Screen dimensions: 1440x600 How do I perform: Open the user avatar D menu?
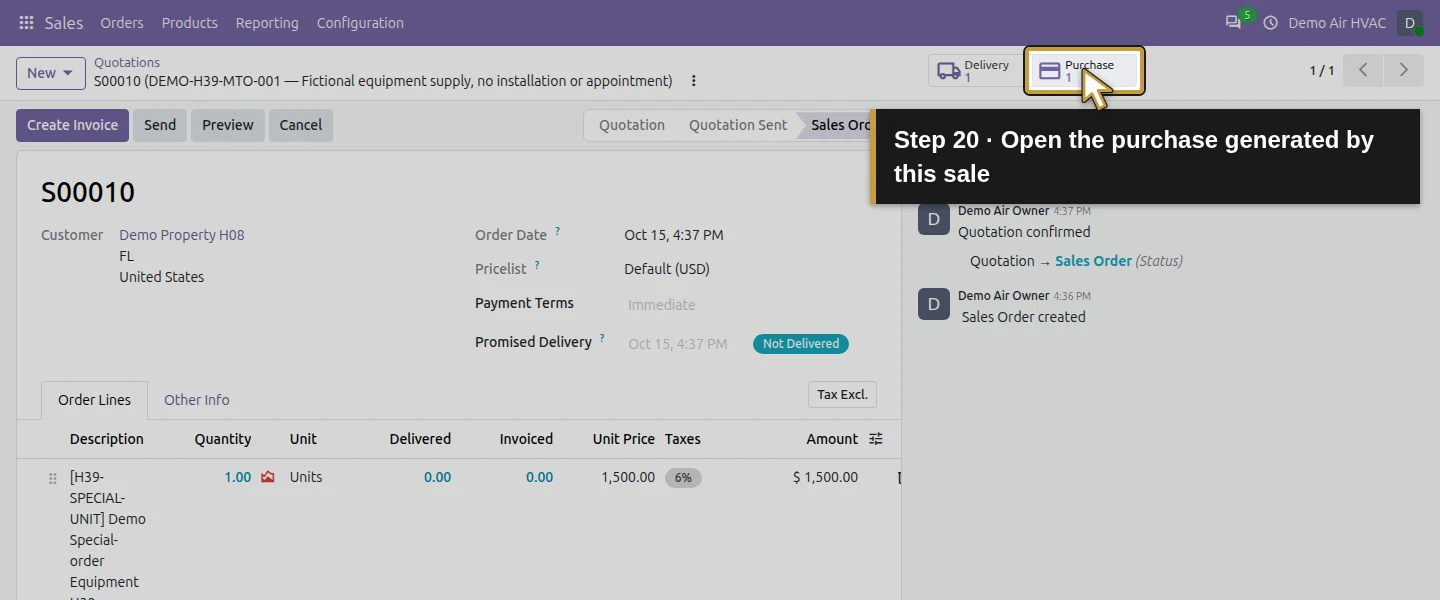(x=1410, y=22)
